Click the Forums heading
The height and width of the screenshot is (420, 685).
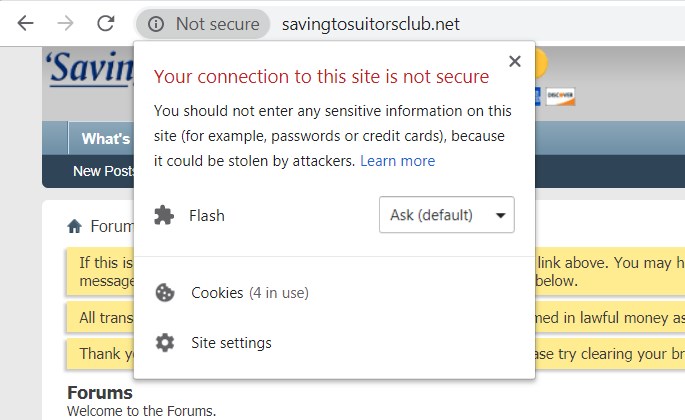99,393
